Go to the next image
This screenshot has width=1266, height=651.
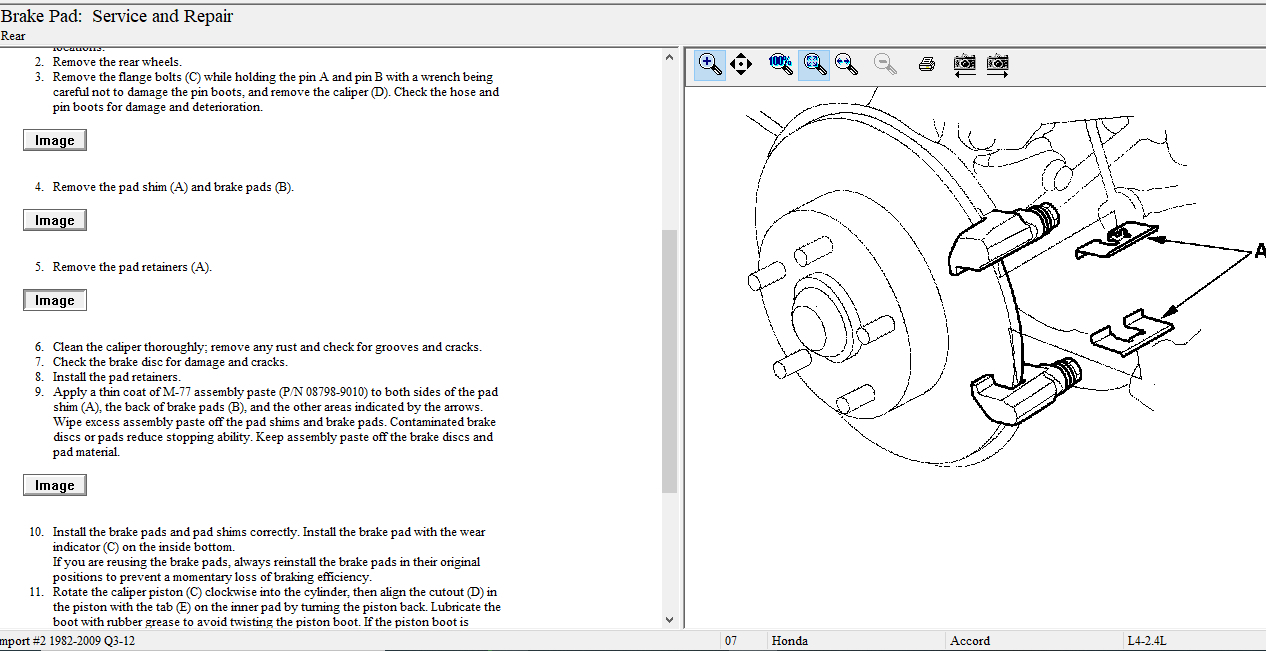click(997, 64)
